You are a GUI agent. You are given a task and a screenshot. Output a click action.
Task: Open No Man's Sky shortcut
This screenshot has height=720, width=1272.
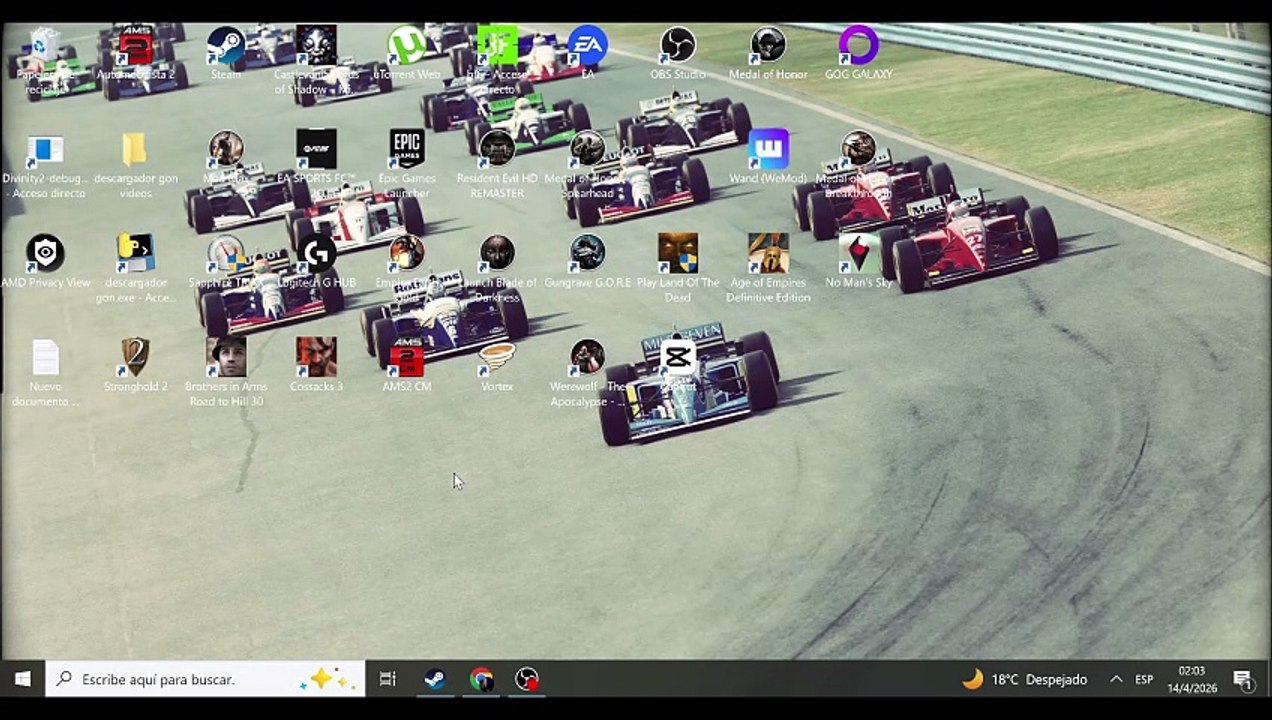pyautogui.click(x=858, y=262)
